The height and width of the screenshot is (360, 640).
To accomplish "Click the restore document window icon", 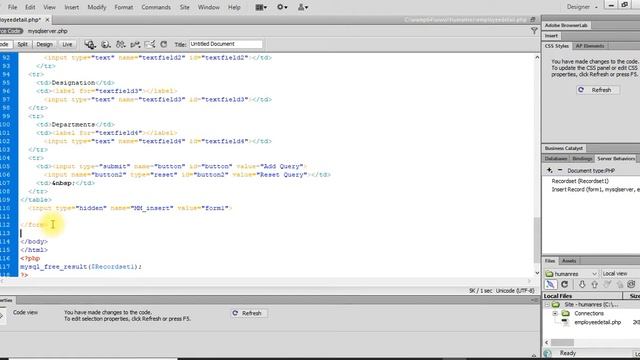I will tap(533, 20).
